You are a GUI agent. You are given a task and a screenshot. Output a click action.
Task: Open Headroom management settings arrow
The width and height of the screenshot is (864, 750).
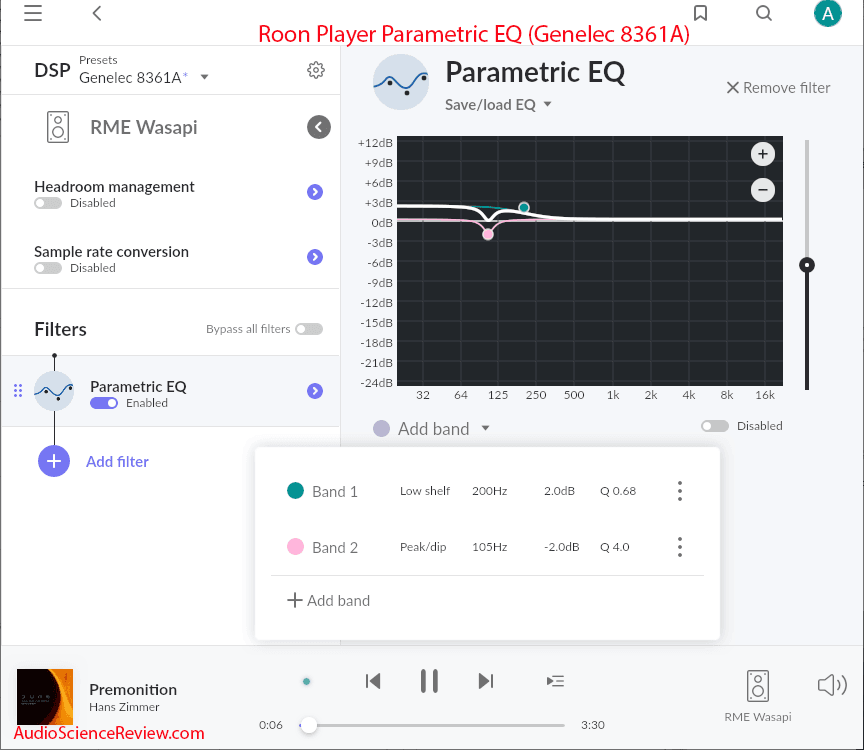pos(315,192)
